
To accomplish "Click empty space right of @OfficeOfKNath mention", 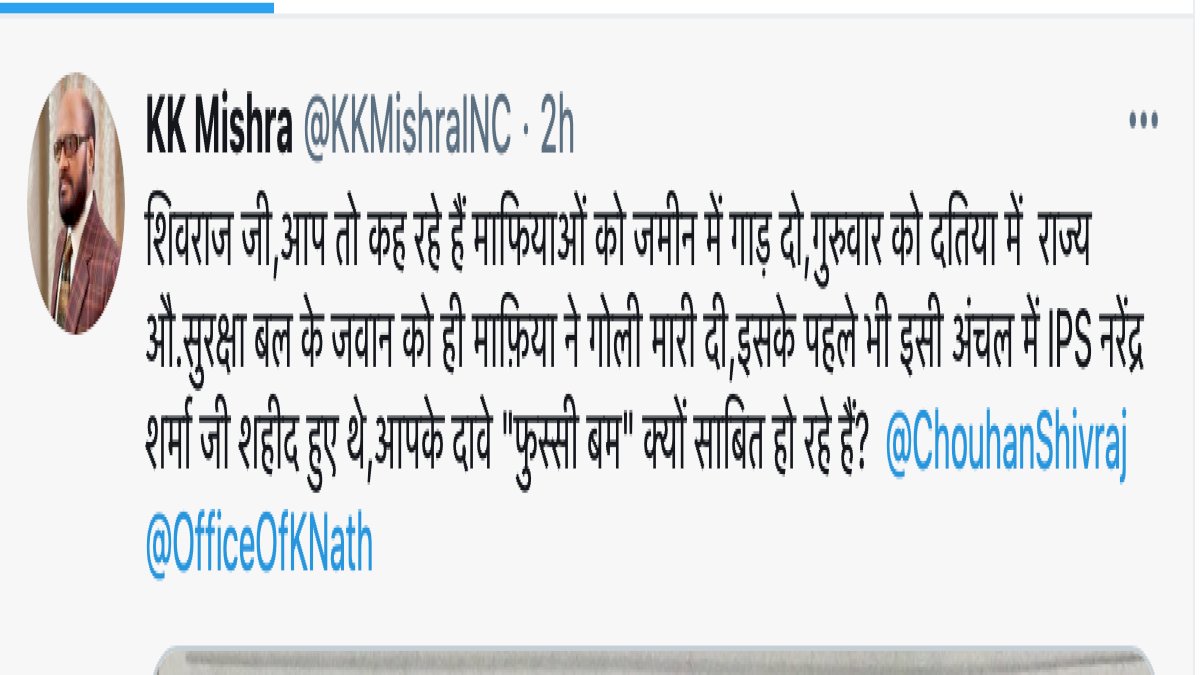I will coord(760,548).
